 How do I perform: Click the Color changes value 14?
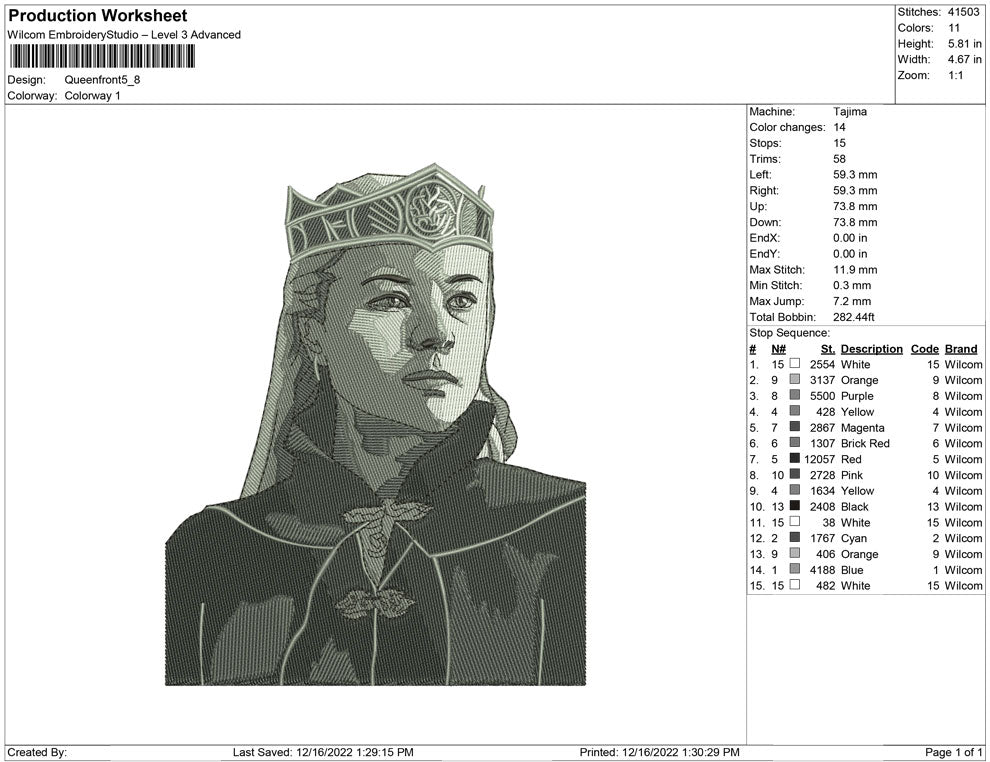click(x=839, y=127)
